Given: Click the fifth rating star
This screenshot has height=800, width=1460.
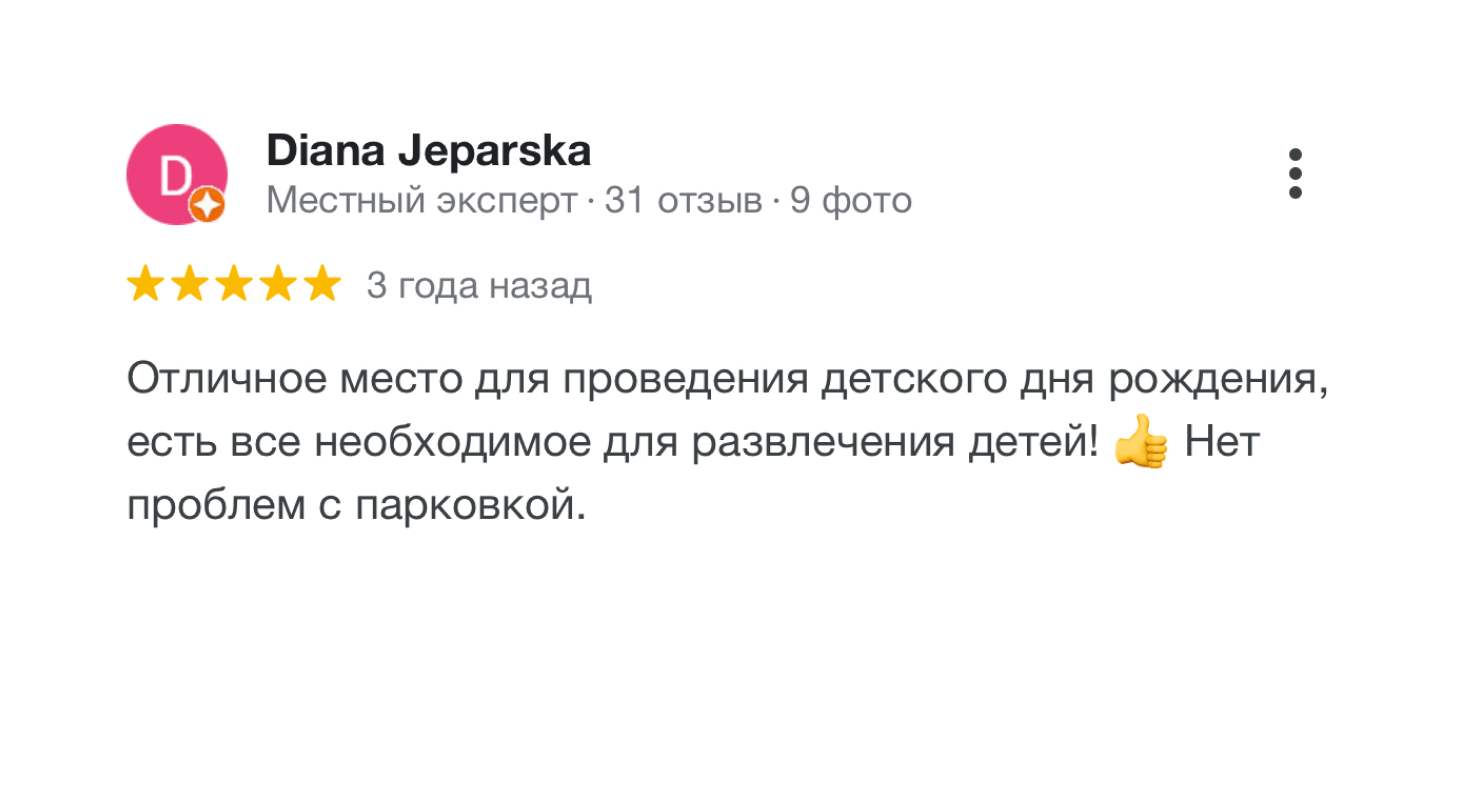Looking at the screenshot, I should [321, 285].
